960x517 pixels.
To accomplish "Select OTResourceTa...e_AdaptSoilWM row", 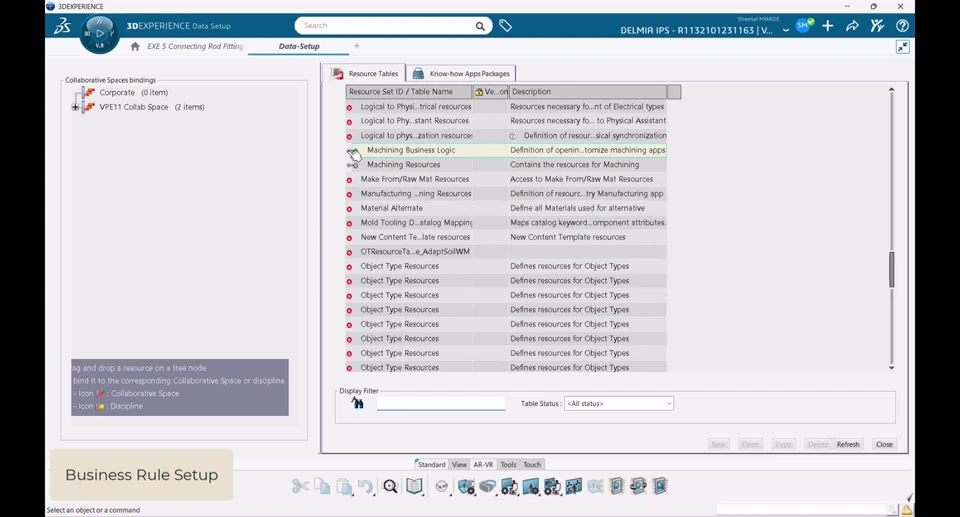I will [506, 252].
